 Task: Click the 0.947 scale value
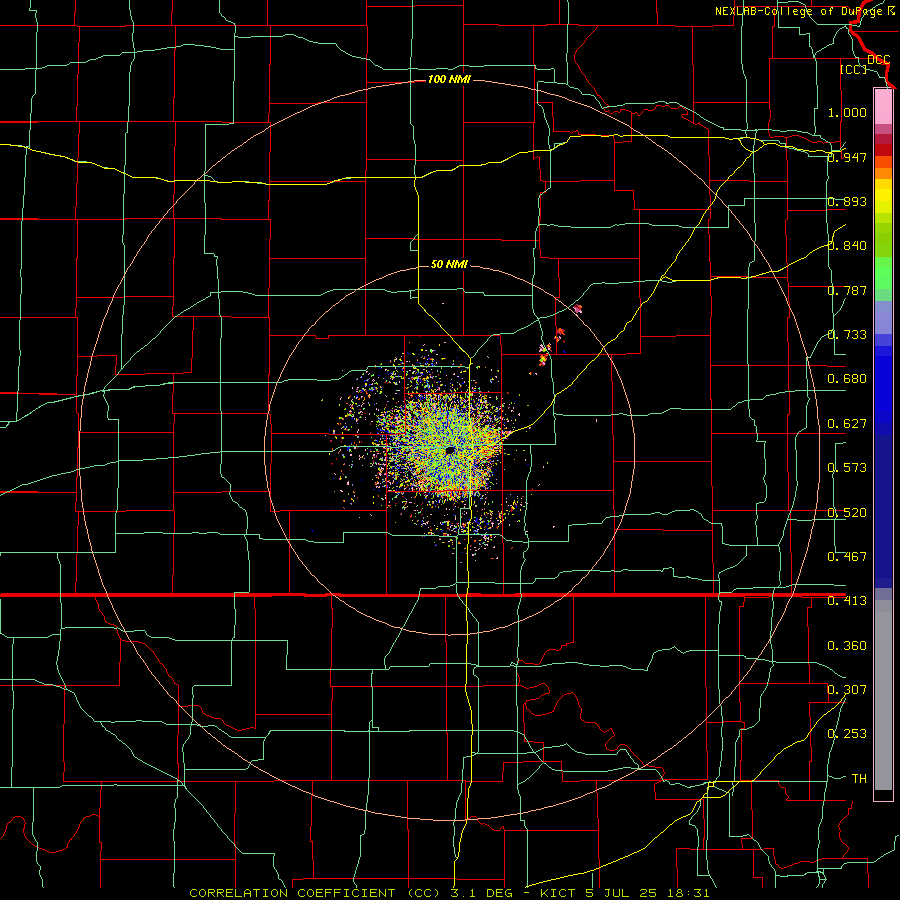(847, 157)
